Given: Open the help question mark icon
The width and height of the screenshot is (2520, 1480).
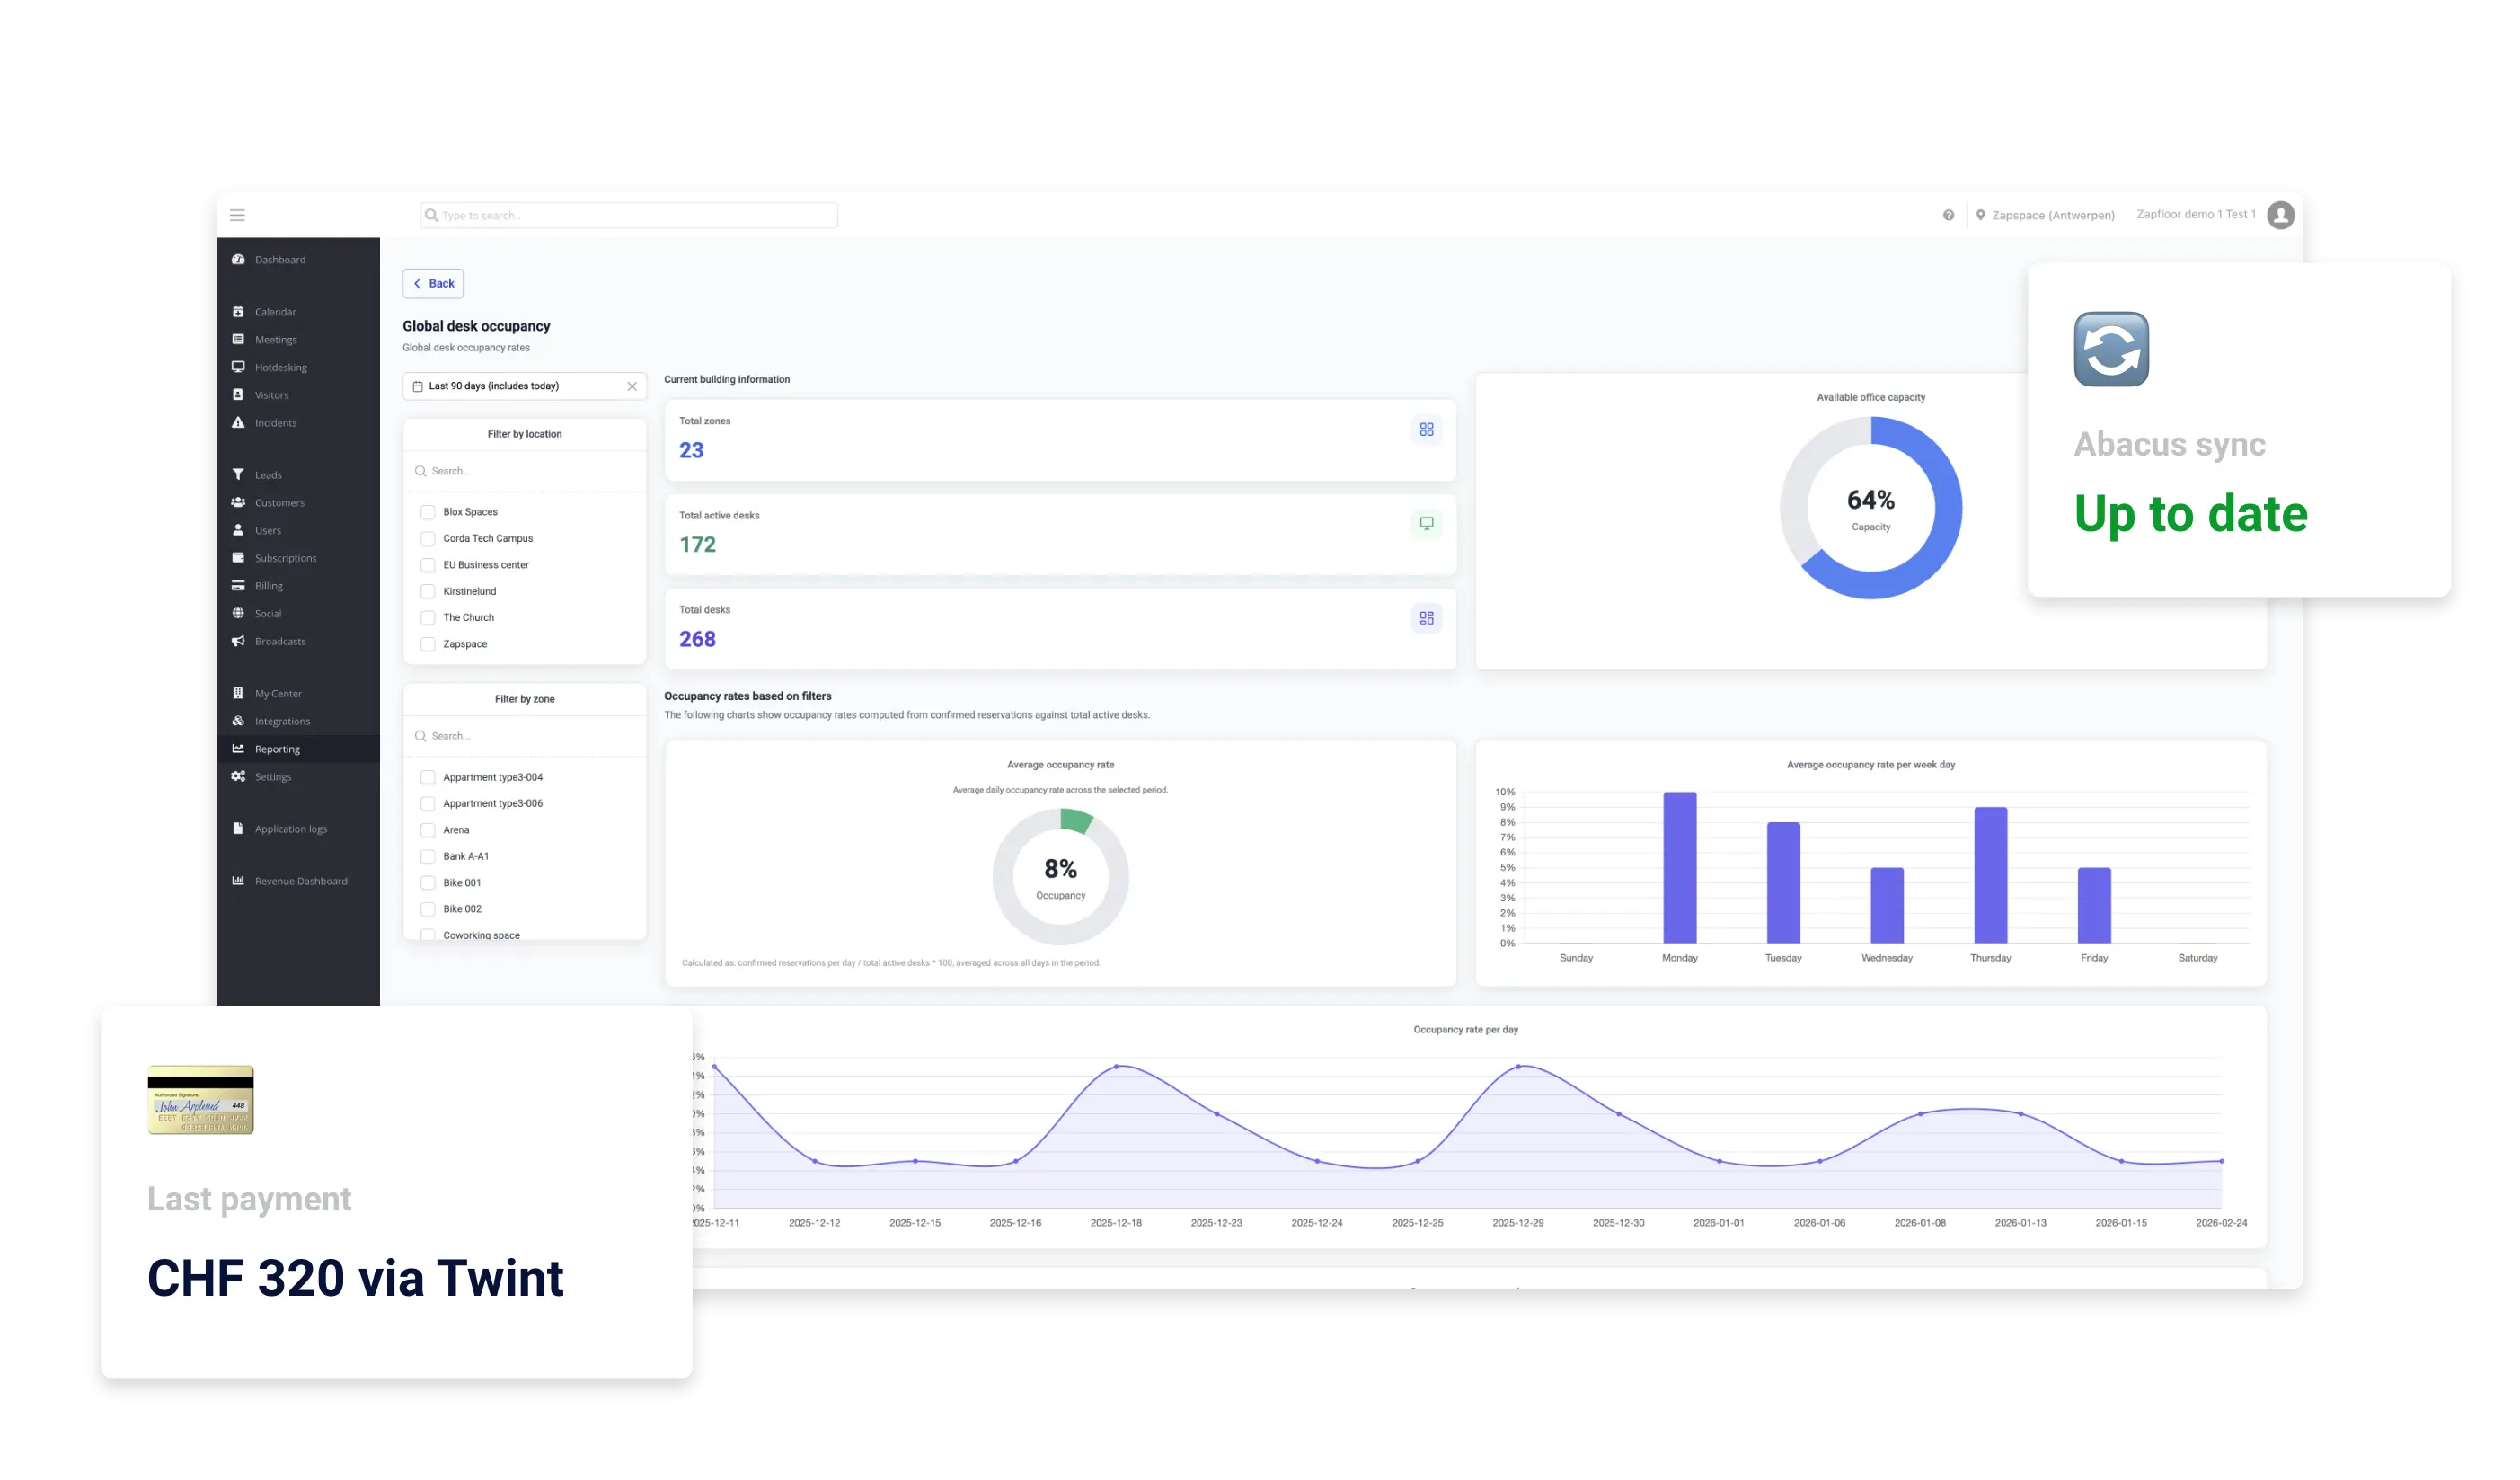Looking at the screenshot, I should 1948,215.
